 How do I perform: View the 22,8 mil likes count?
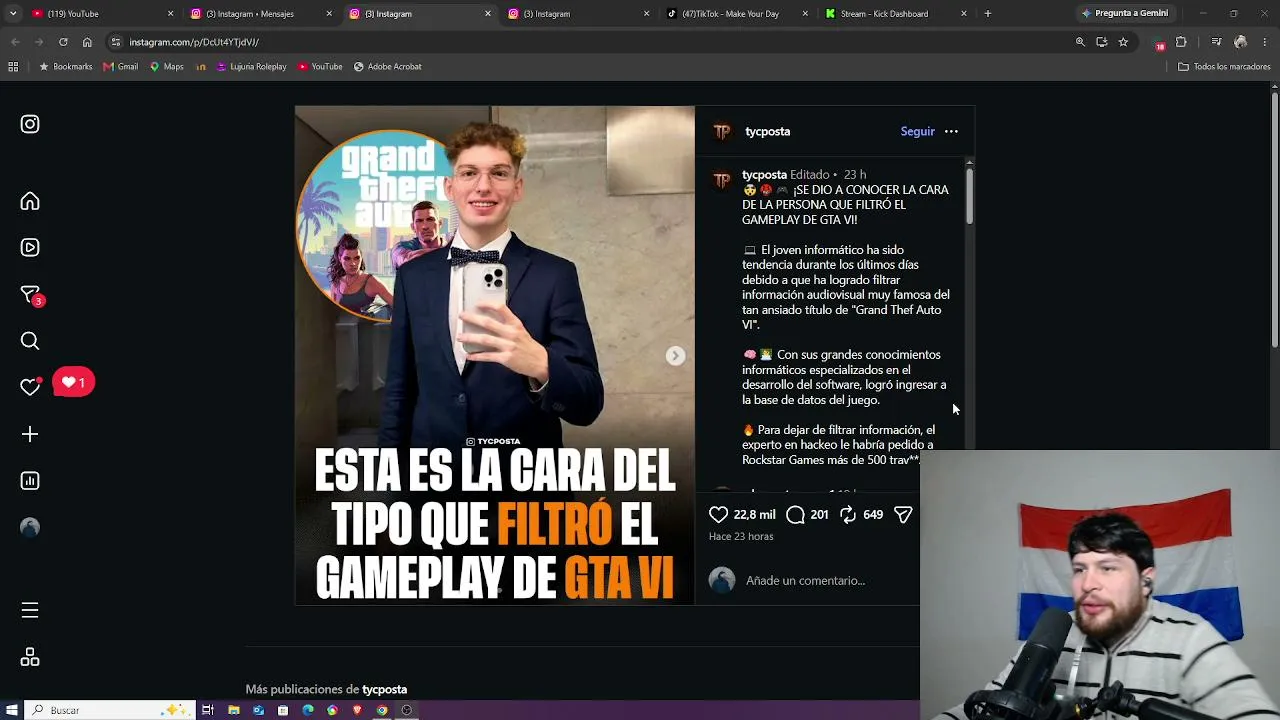(x=754, y=514)
